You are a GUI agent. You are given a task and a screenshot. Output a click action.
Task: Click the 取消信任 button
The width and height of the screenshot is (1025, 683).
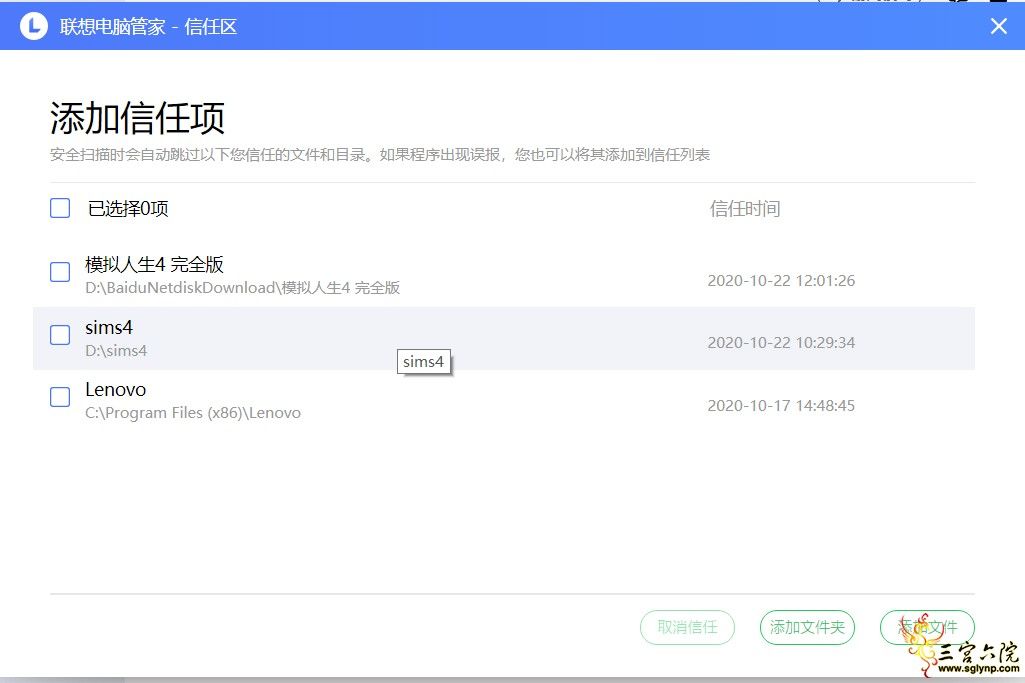(x=688, y=627)
